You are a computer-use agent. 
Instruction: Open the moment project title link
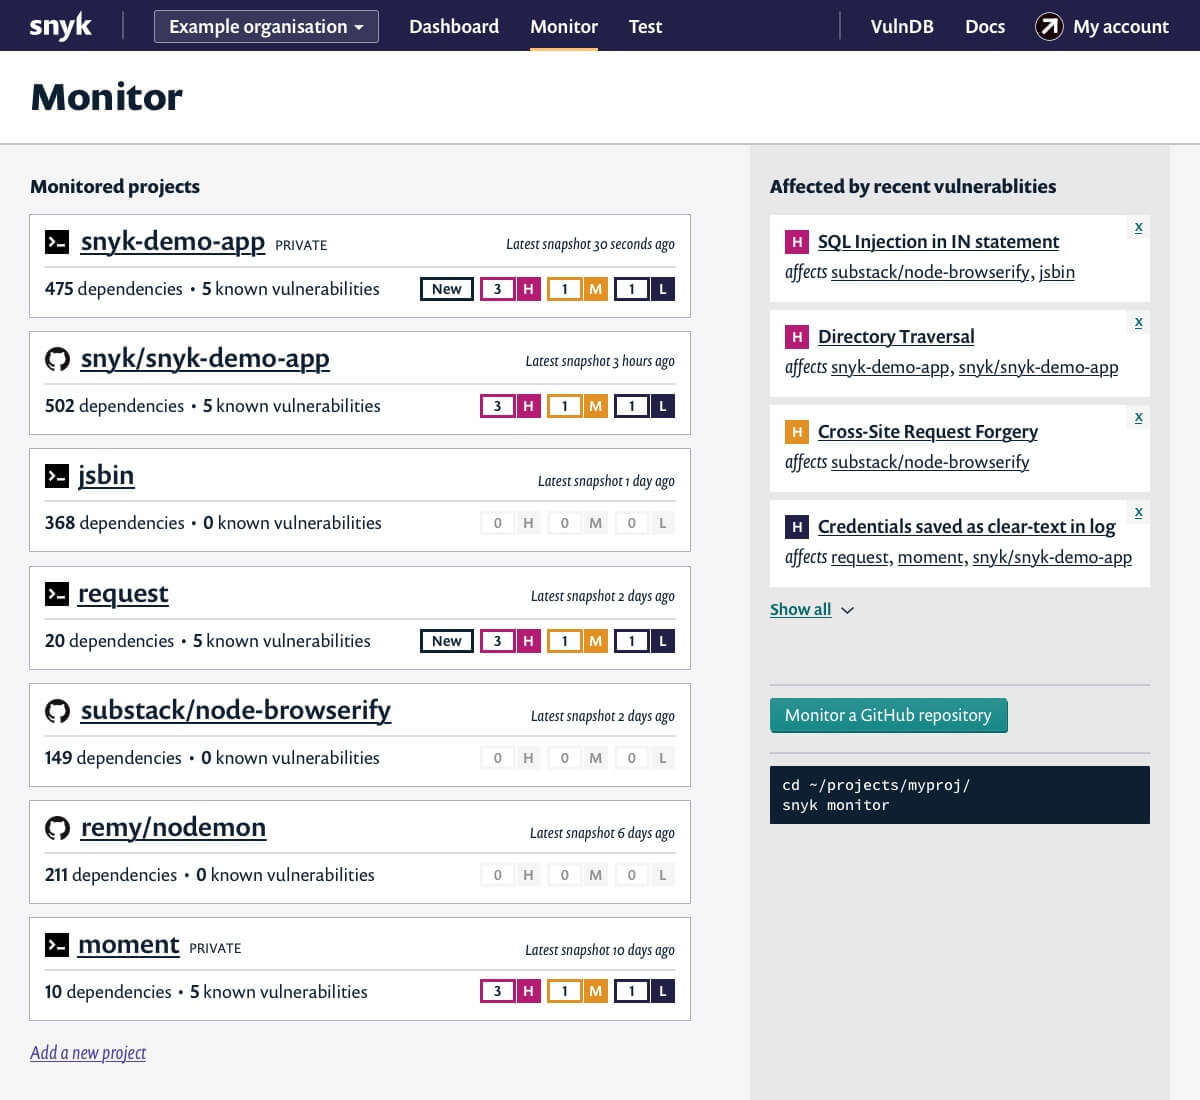pyautogui.click(x=129, y=945)
